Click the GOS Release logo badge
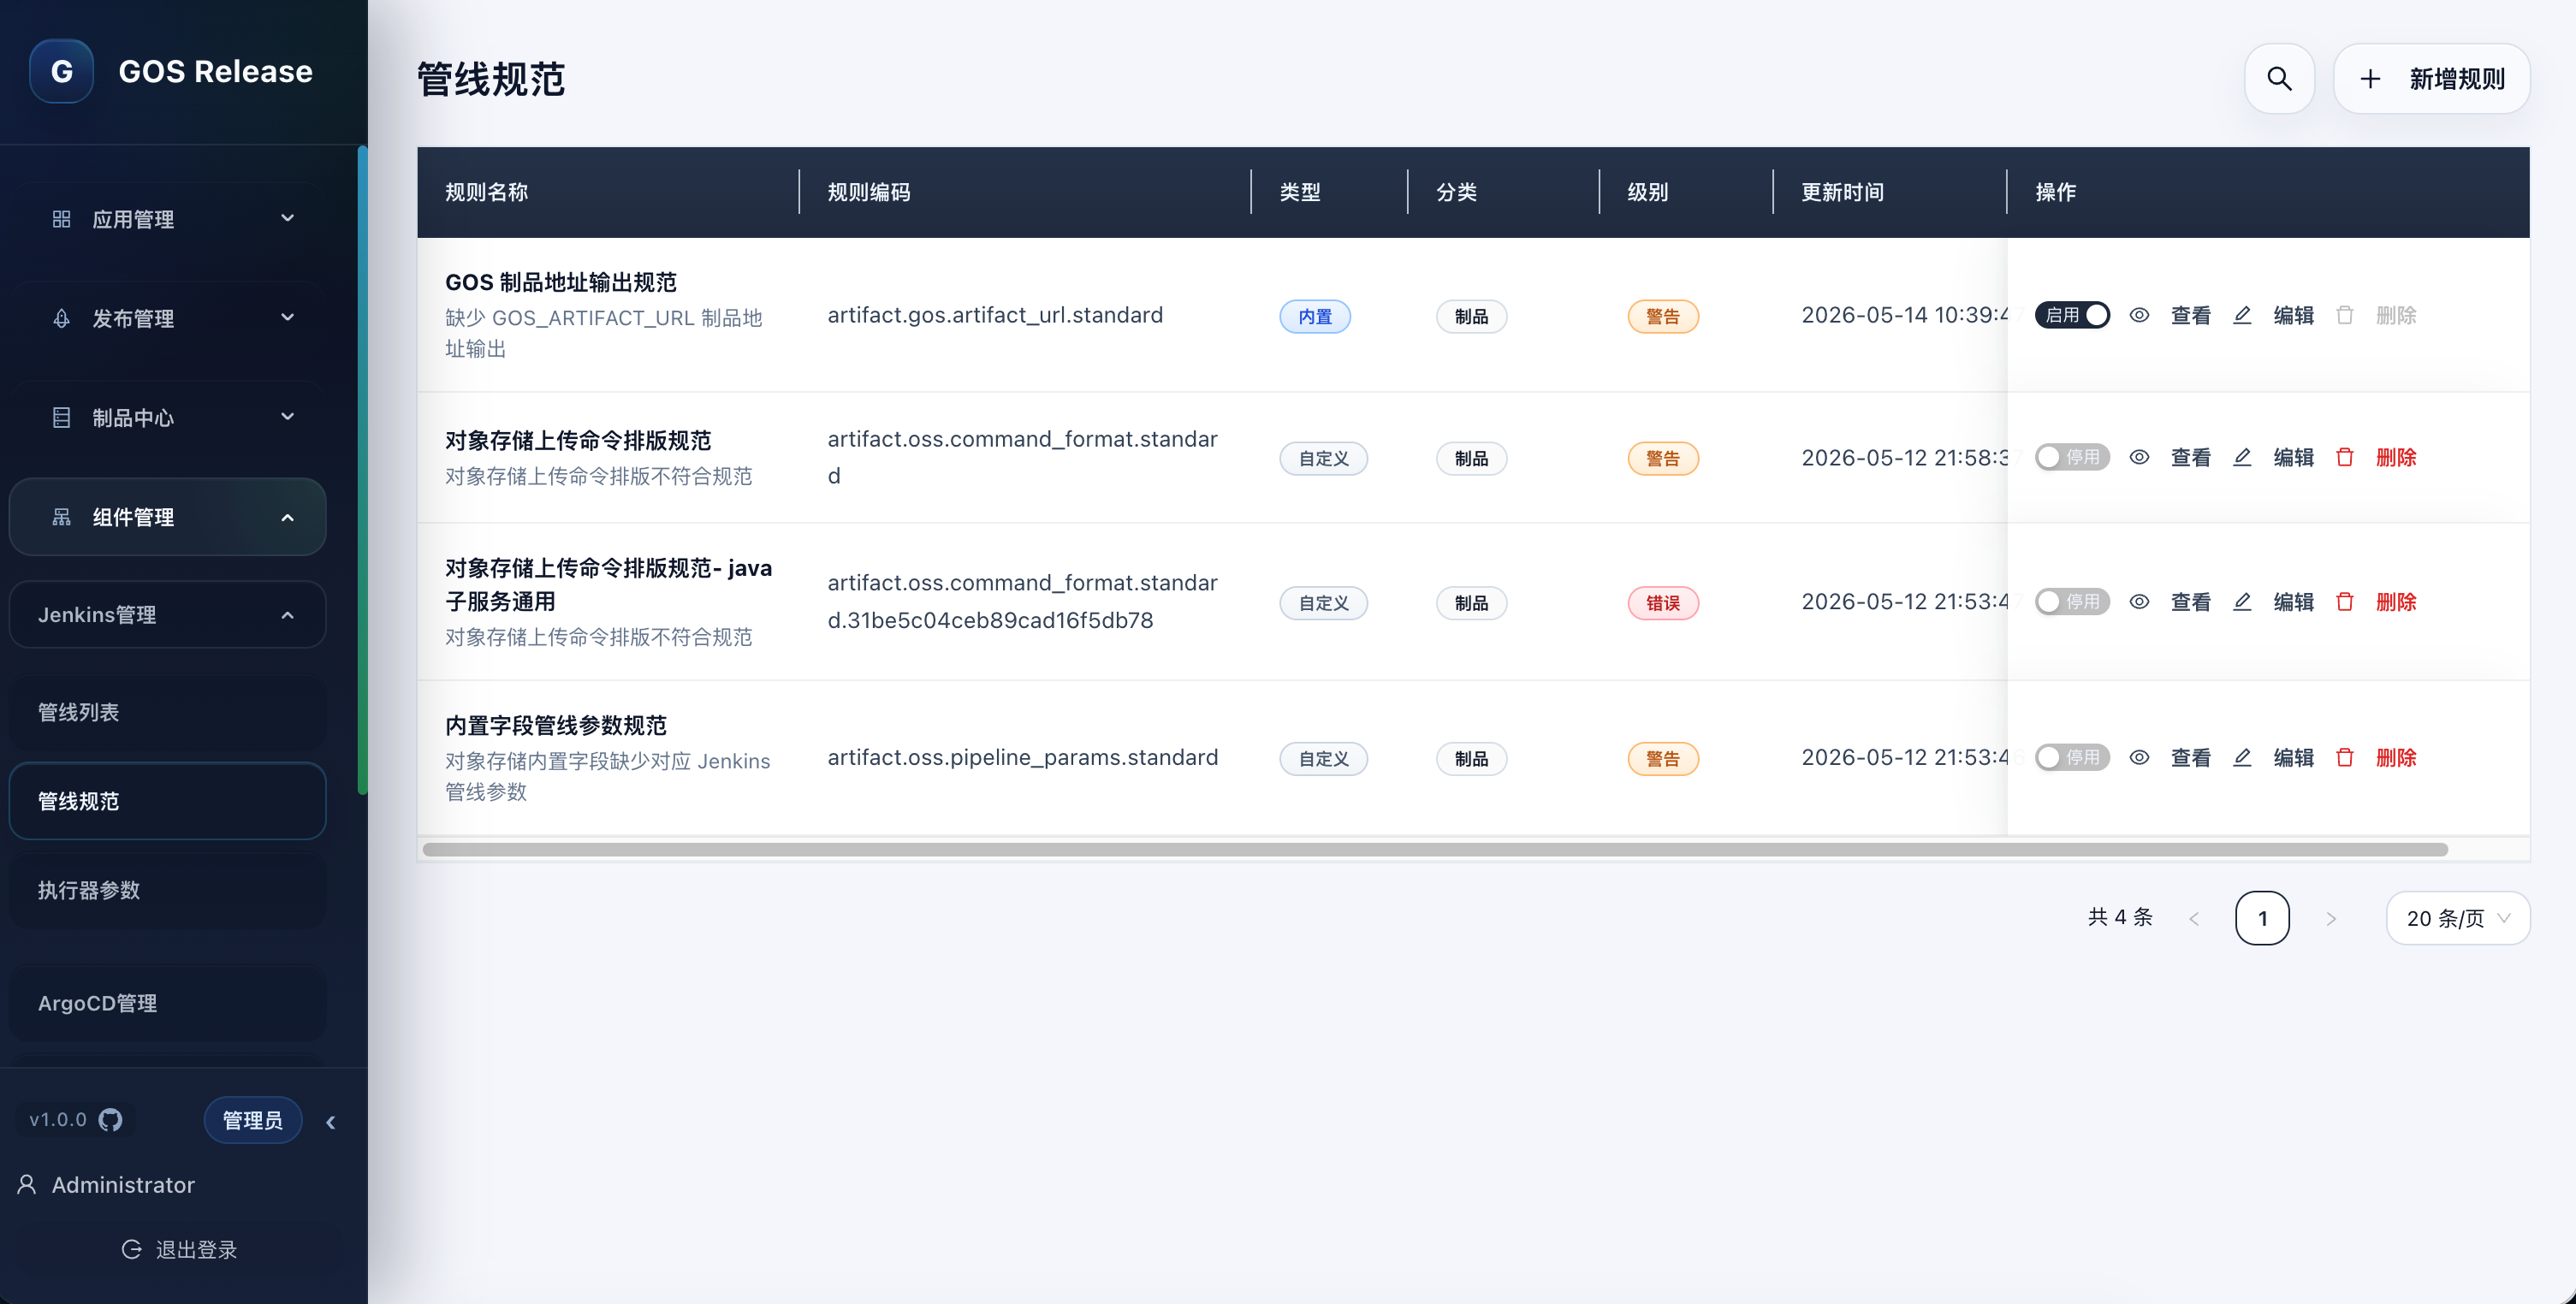2576x1304 pixels. tap(61, 71)
